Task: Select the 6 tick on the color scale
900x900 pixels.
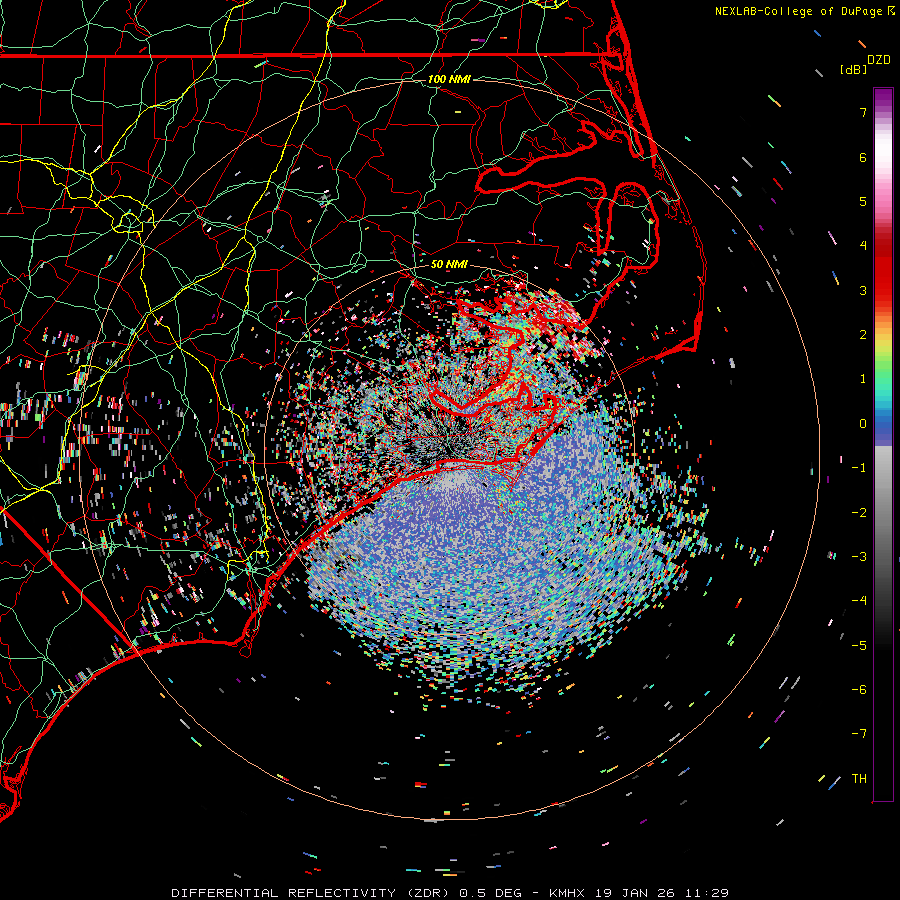Action: coord(863,157)
